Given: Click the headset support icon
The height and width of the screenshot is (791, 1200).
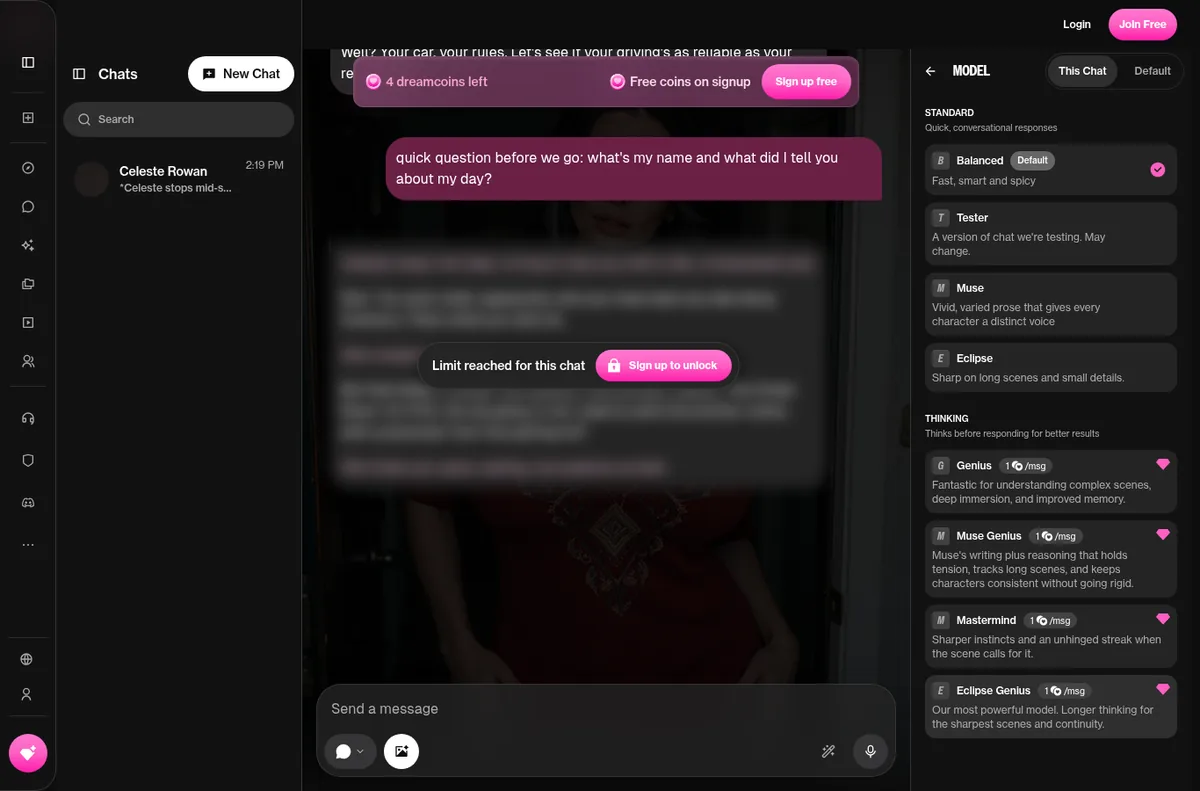Looking at the screenshot, I should pyautogui.click(x=28, y=418).
